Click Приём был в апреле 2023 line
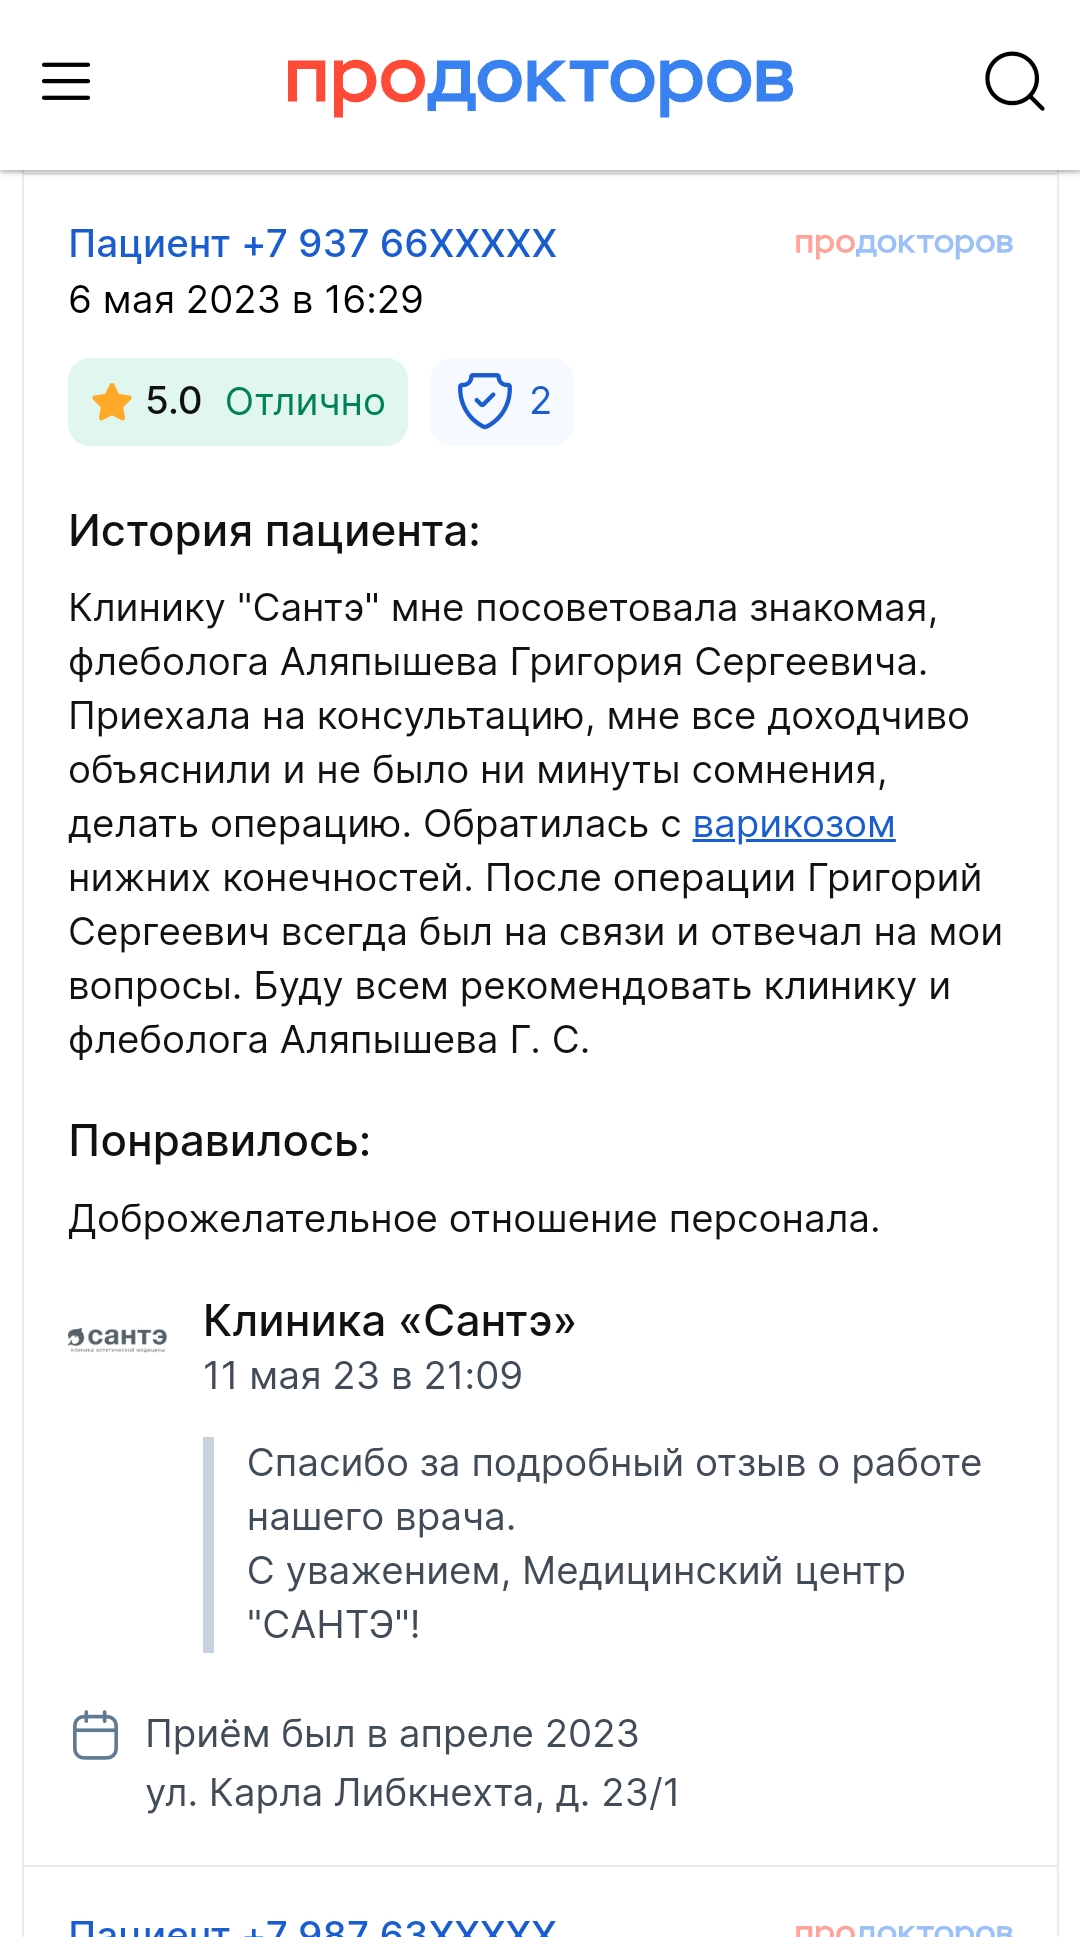Image resolution: width=1080 pixels, height=1937 pixels. [392, 1734]
